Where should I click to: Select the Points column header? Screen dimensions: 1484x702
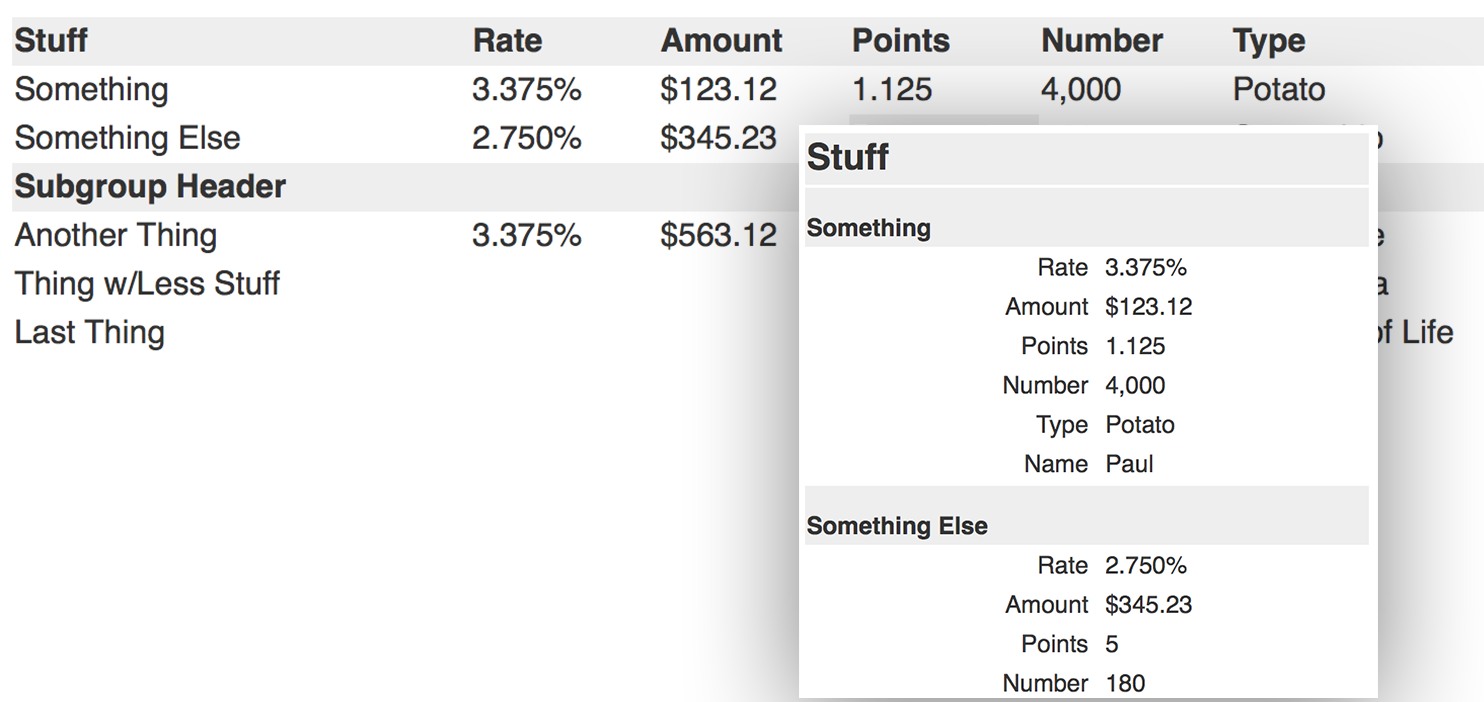tap(901, 41)
